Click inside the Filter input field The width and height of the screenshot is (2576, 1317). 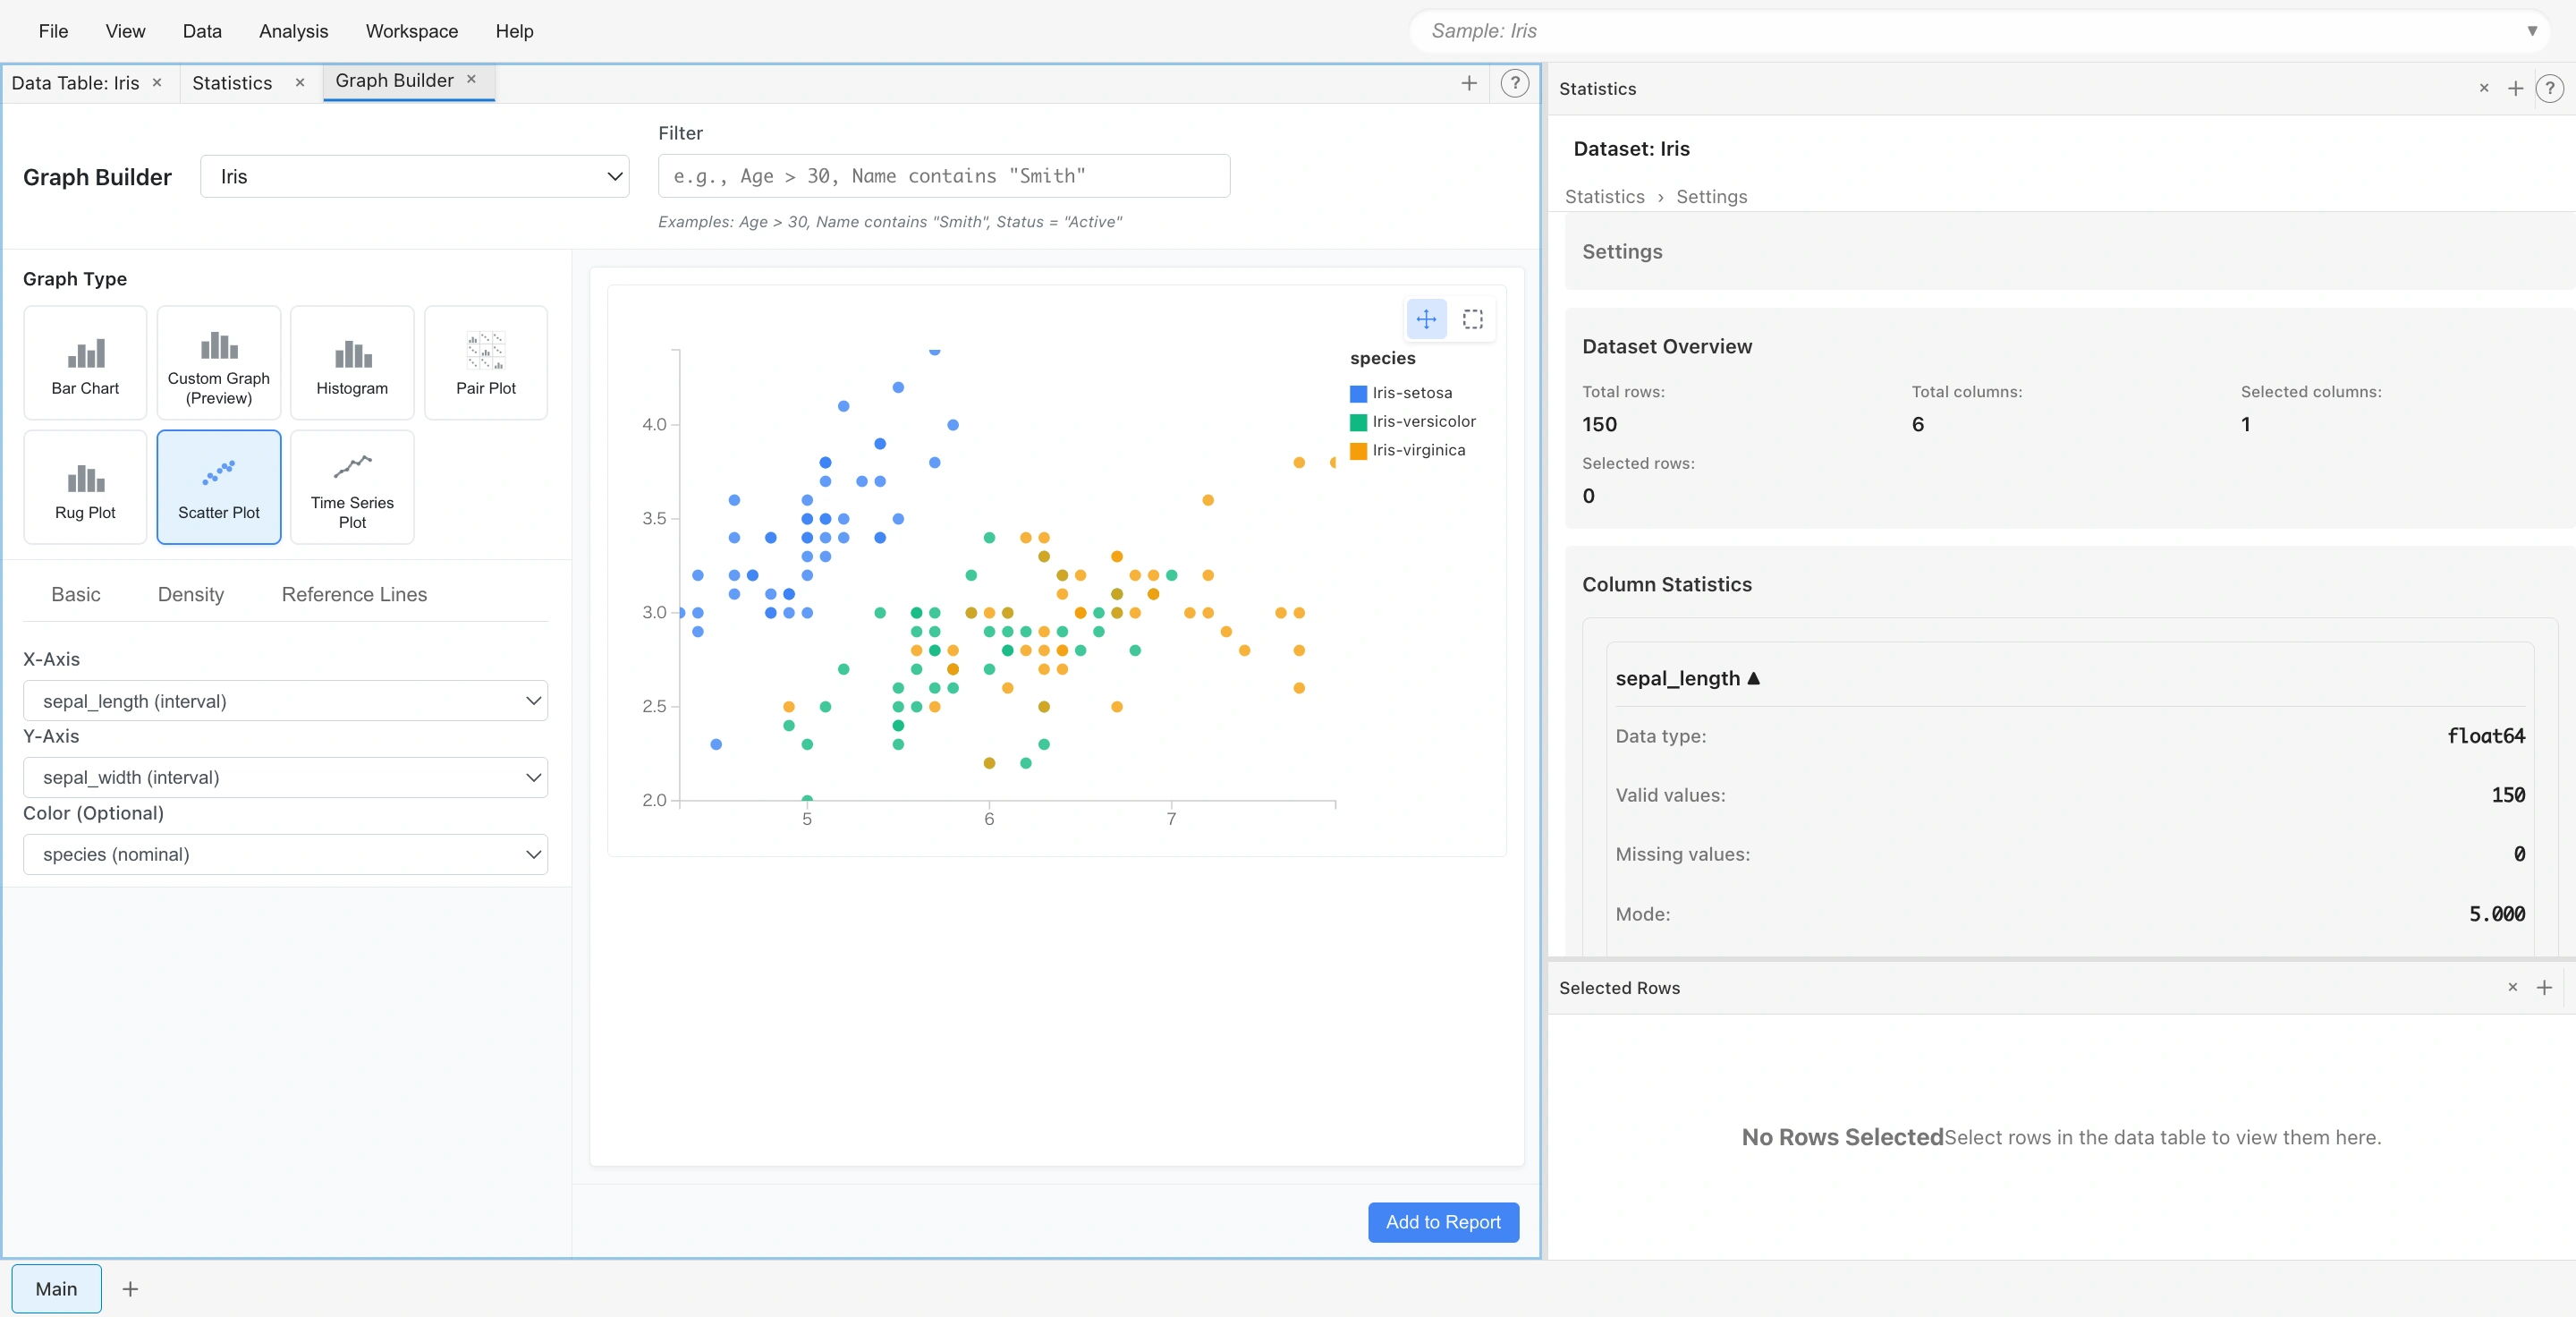point(943,176)
